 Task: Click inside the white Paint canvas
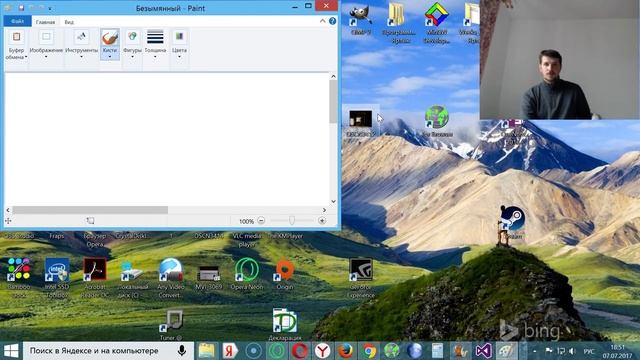pyautogui.click(x=166, y=140)
